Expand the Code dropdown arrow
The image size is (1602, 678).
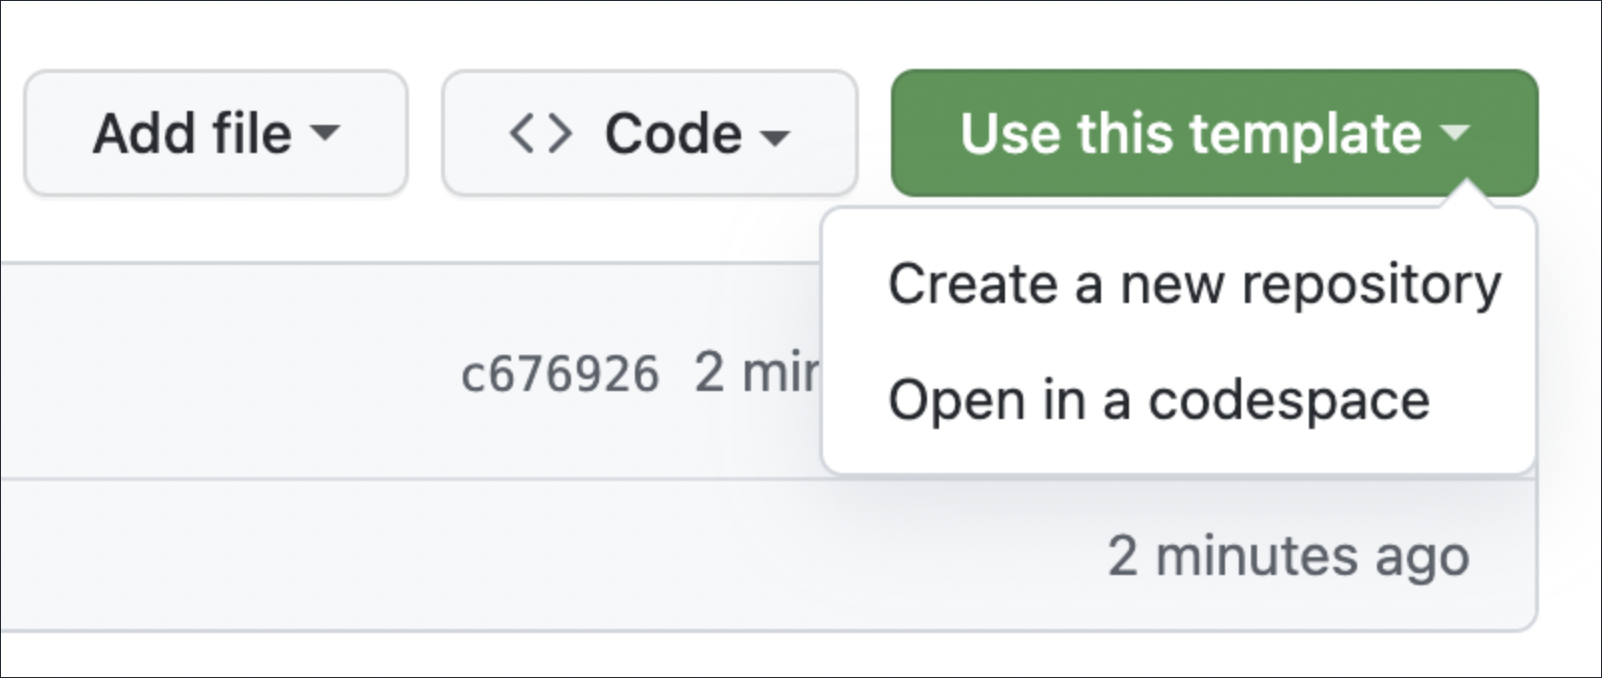pyautogui.click(x=775, y=135)
